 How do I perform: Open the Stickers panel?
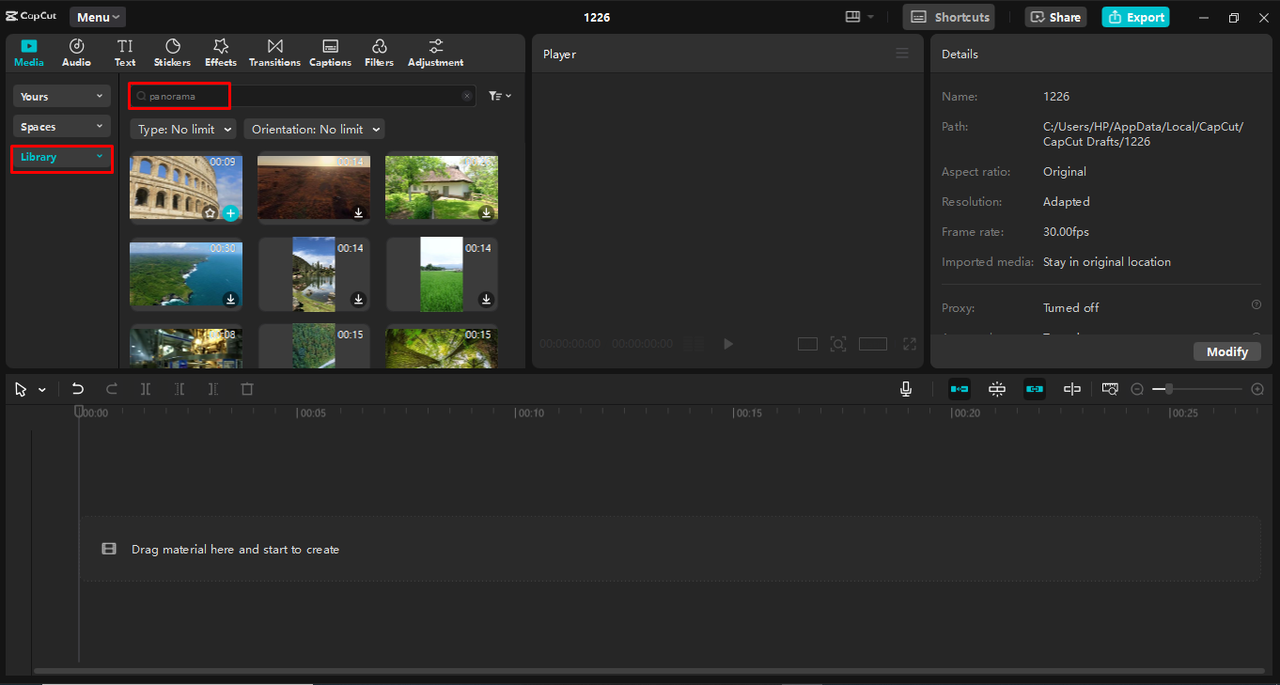coord(171,52)
